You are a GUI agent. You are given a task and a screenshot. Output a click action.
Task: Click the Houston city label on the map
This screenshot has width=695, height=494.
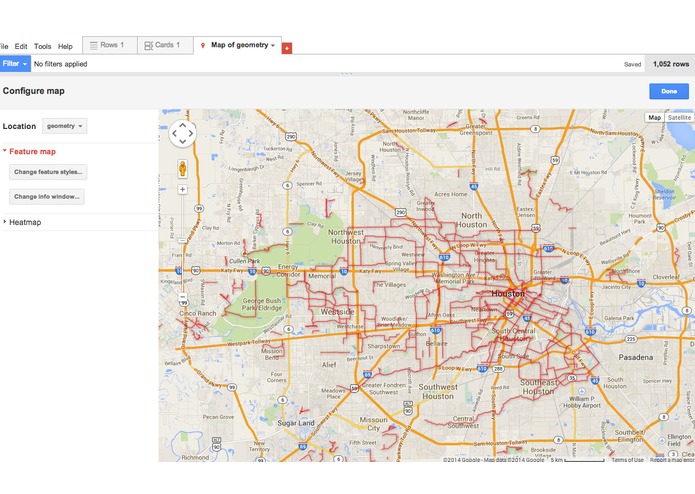click(x=508, y=294)
